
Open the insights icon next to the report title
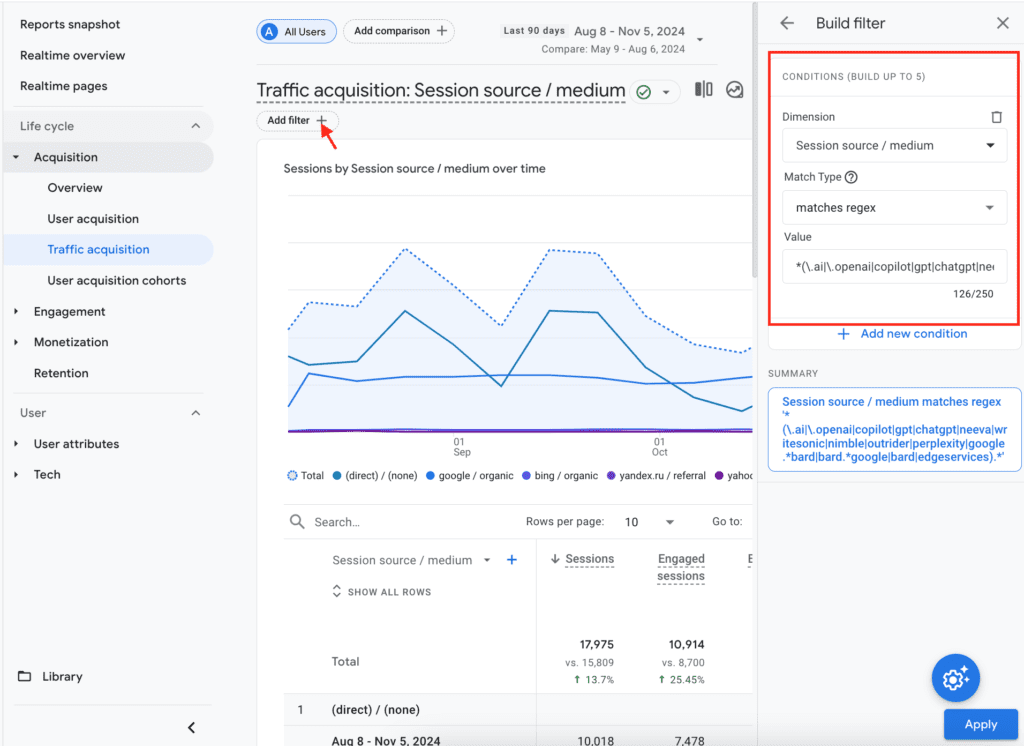point(735,89)
